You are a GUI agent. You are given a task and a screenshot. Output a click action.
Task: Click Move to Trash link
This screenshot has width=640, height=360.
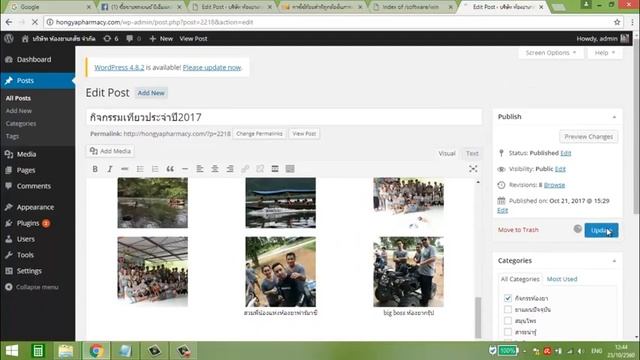tap(518, 230)
